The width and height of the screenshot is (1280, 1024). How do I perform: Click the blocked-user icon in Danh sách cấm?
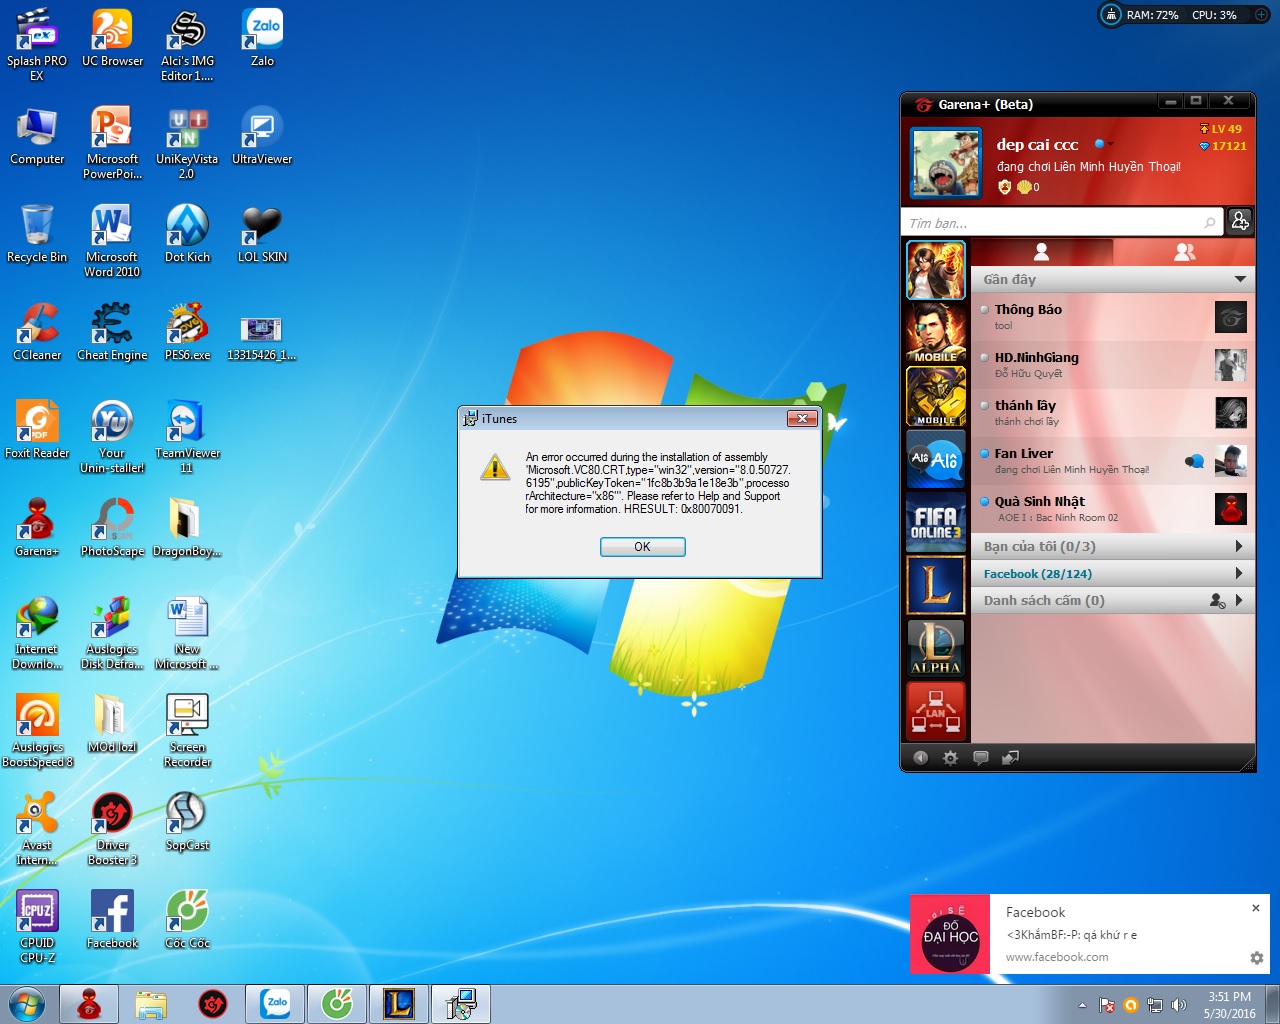(1217, 601)
